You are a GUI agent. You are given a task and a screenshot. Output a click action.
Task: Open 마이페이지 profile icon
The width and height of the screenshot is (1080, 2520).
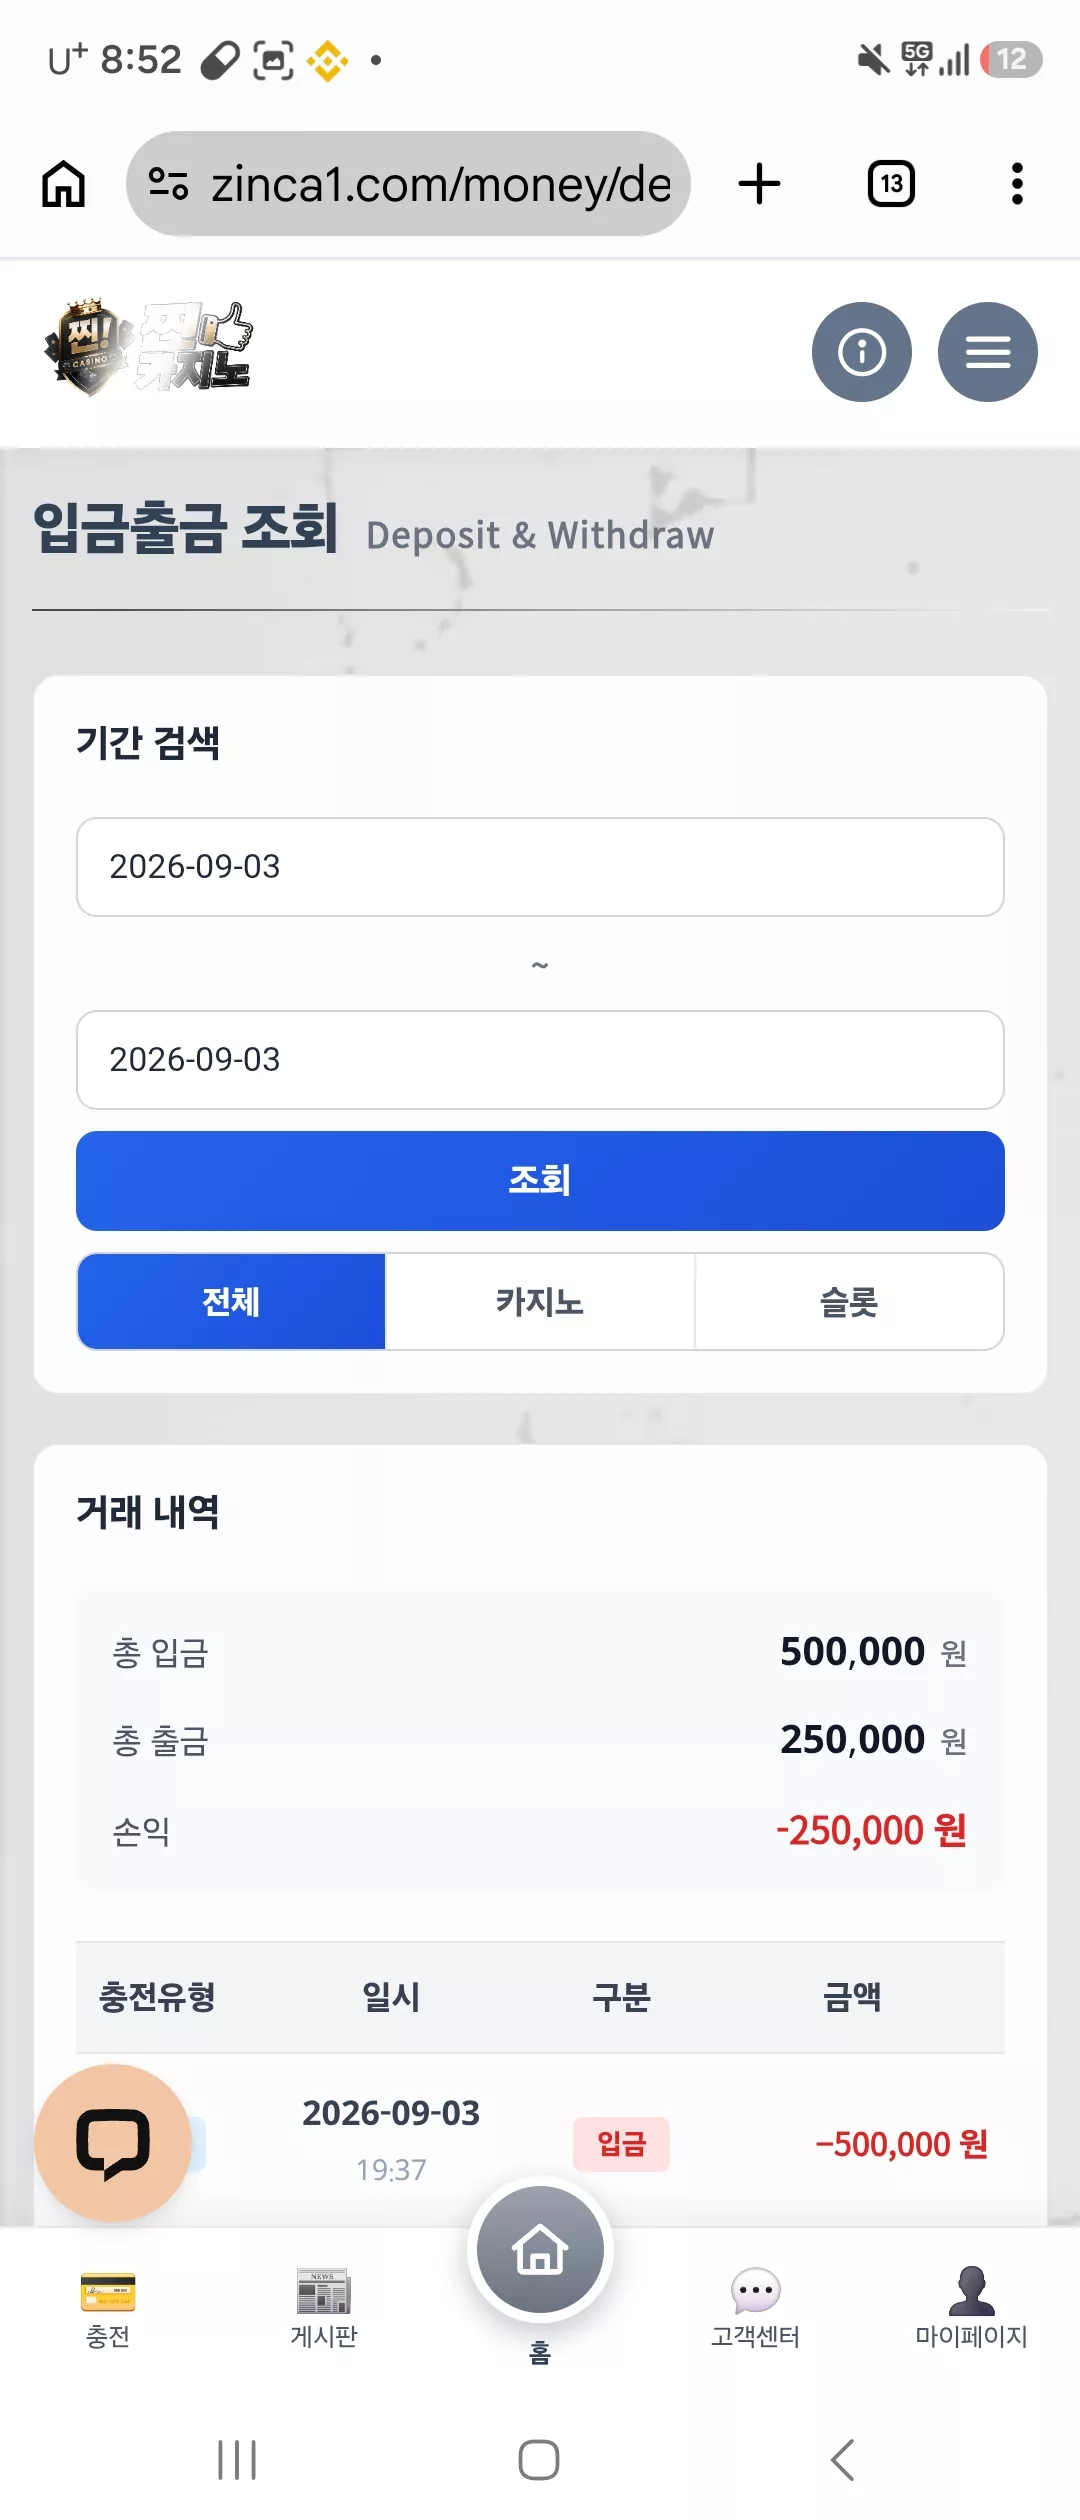tap(972, 2291)
